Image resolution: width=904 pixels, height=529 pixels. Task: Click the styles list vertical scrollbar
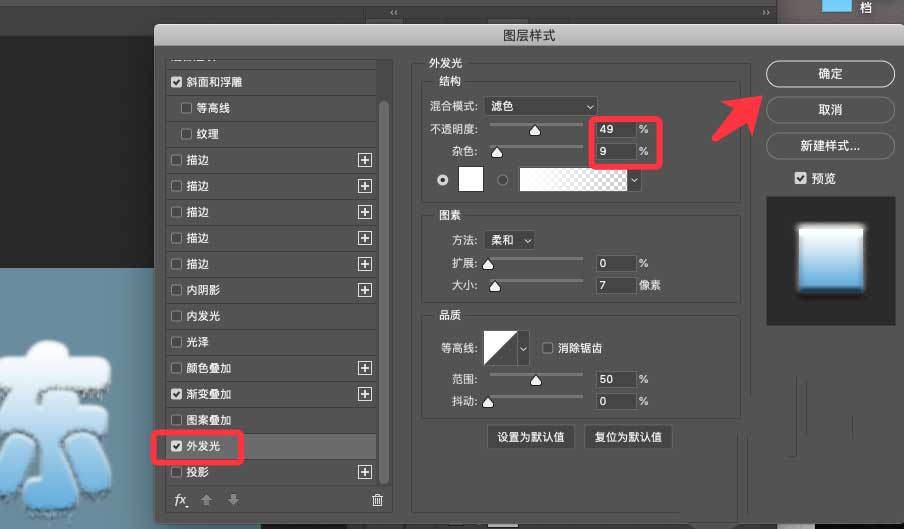[x=384, y=292]
